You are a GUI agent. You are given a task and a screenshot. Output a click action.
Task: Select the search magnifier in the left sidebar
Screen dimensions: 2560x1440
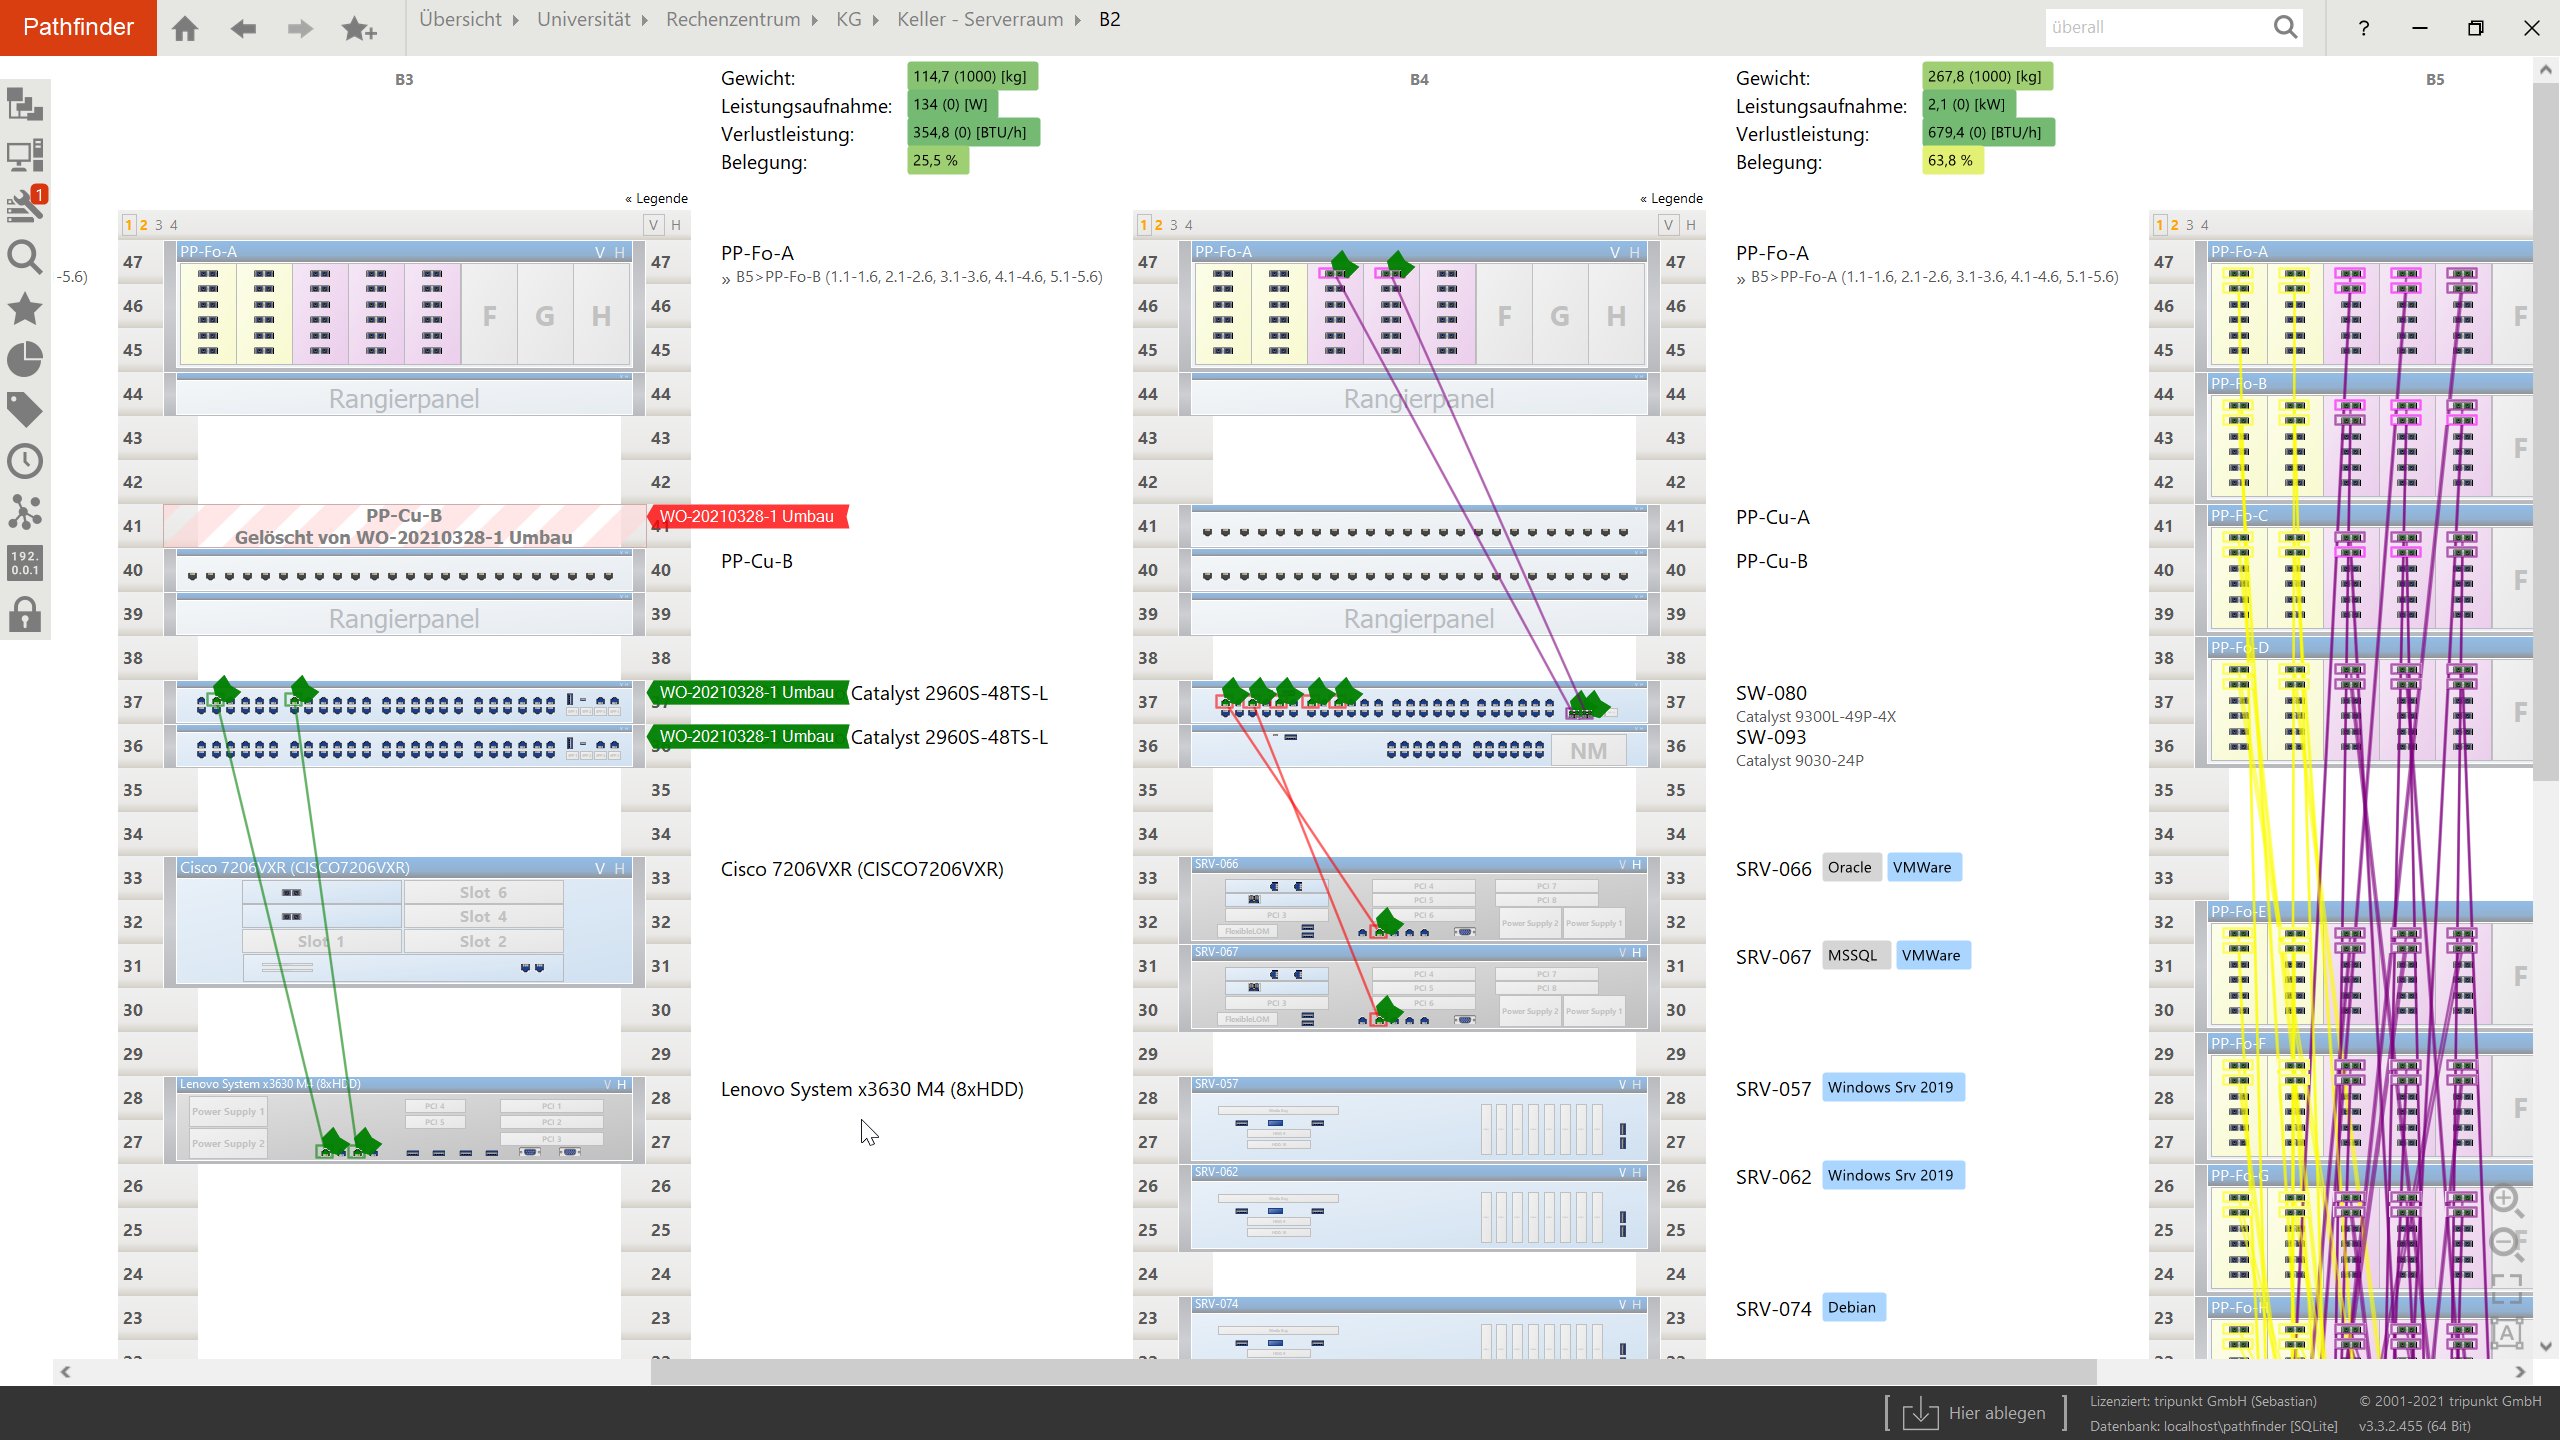24,258
